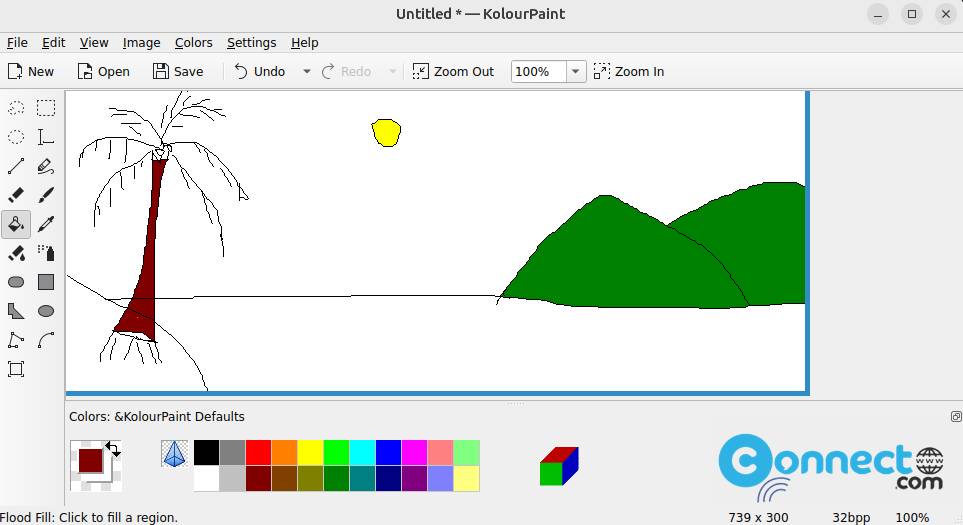
Task: Click the Zoom In button
Action: coord(629,71)
